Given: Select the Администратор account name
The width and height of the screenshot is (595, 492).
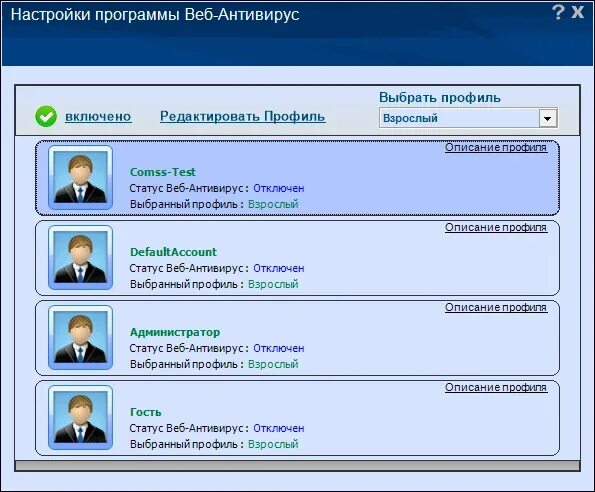Looking at the screenshot, I should click(175, 332).
